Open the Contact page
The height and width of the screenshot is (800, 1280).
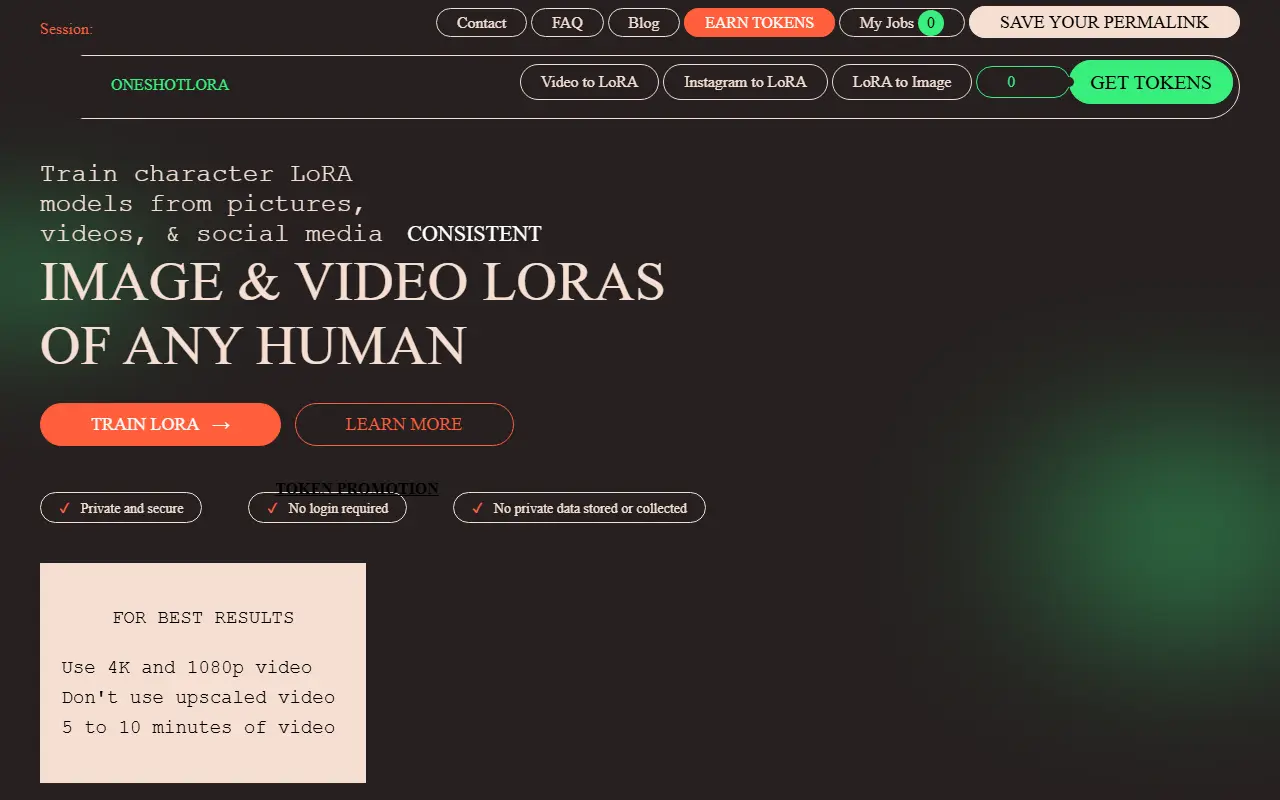(x=481, y=22)
